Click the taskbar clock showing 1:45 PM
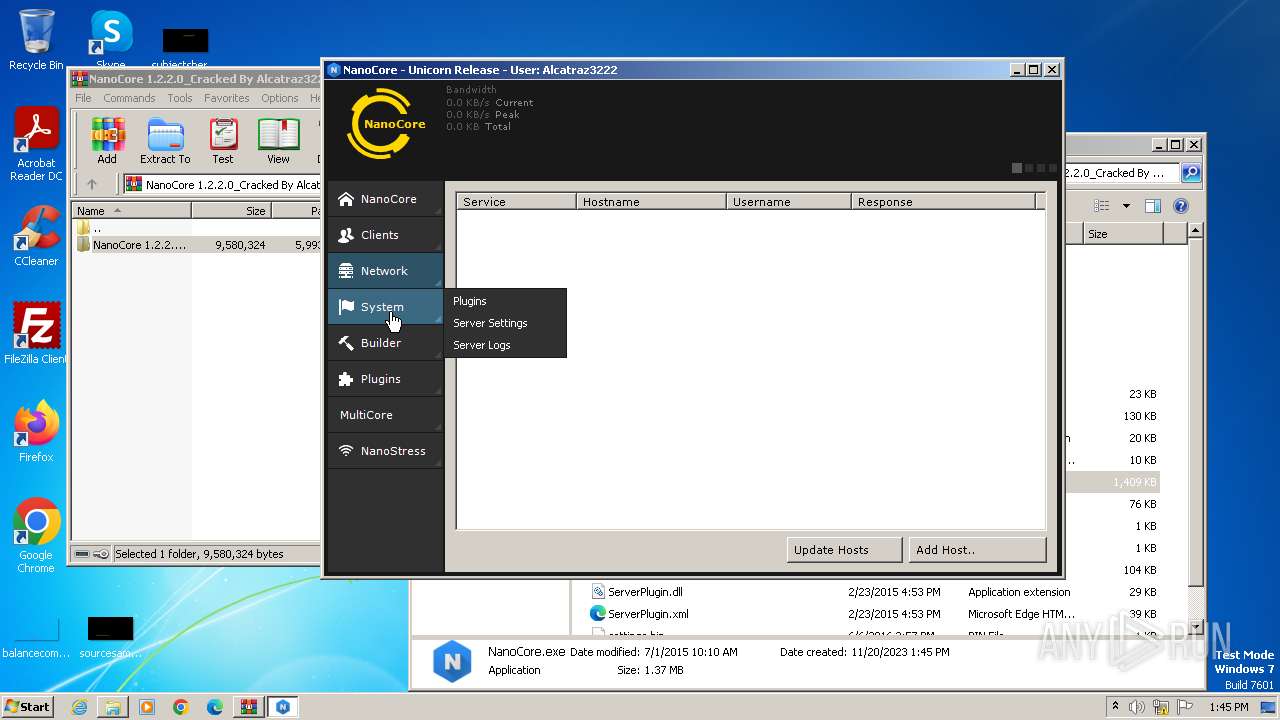This screenshot has height=720, width=1280. (1228, 707)
